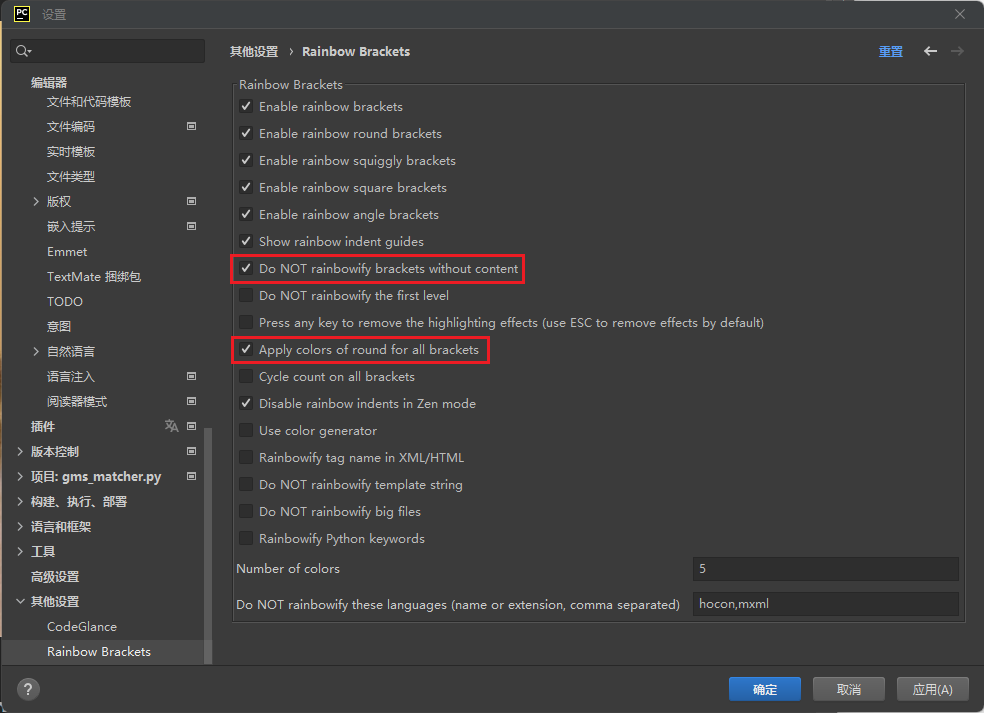Uncheck Enable rainbow squiggly brackets
Image resolution: width=984 pixels, height=713 pixels.
click(246, 160)
